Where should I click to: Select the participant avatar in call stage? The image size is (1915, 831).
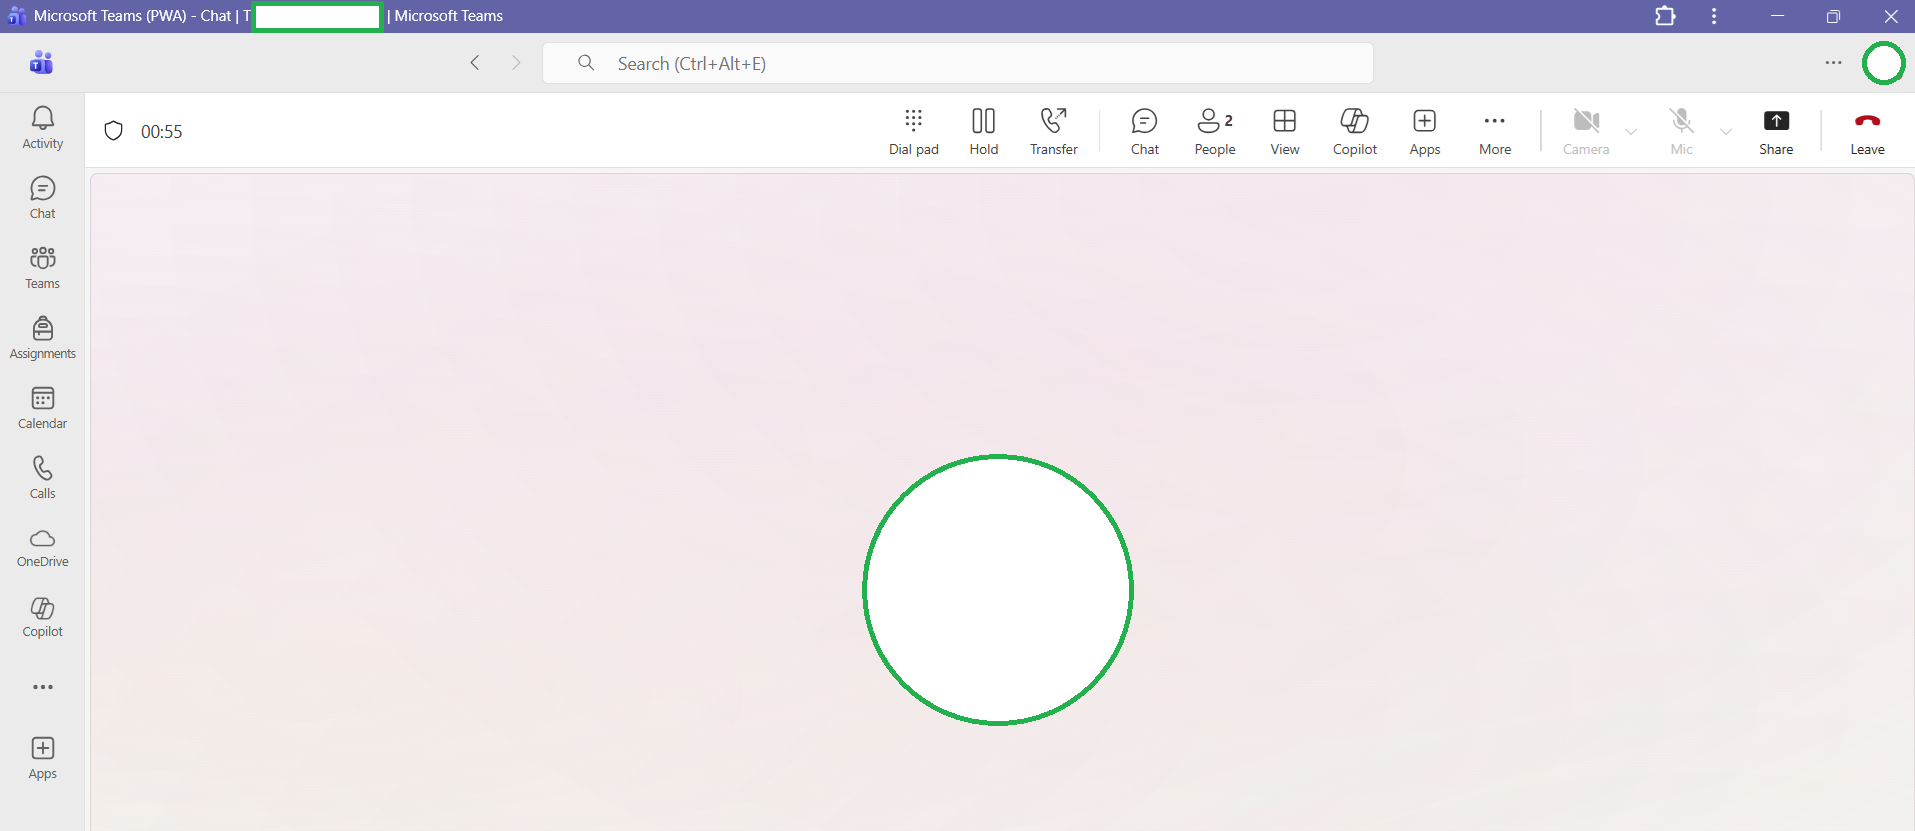point(998,590)
